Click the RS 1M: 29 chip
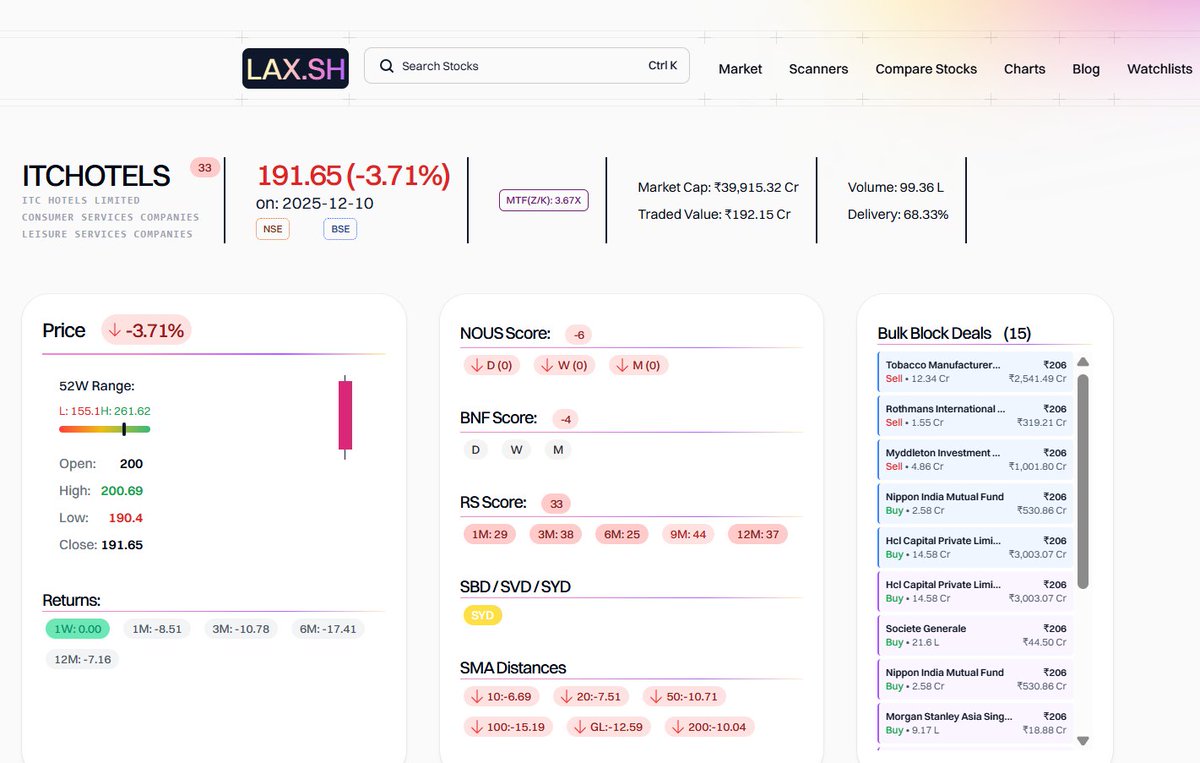Screen dimensions: 1200x763 490,534
